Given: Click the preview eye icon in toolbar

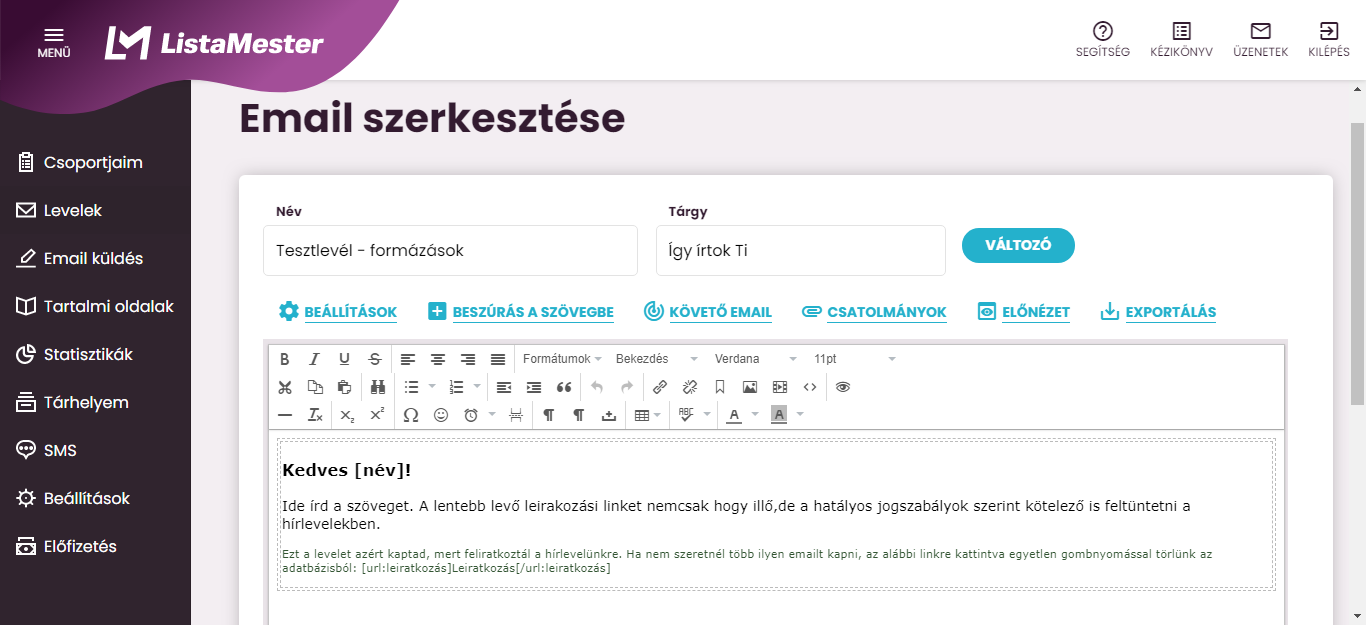Looking at the screenshot, I should (x=843, y=387).
